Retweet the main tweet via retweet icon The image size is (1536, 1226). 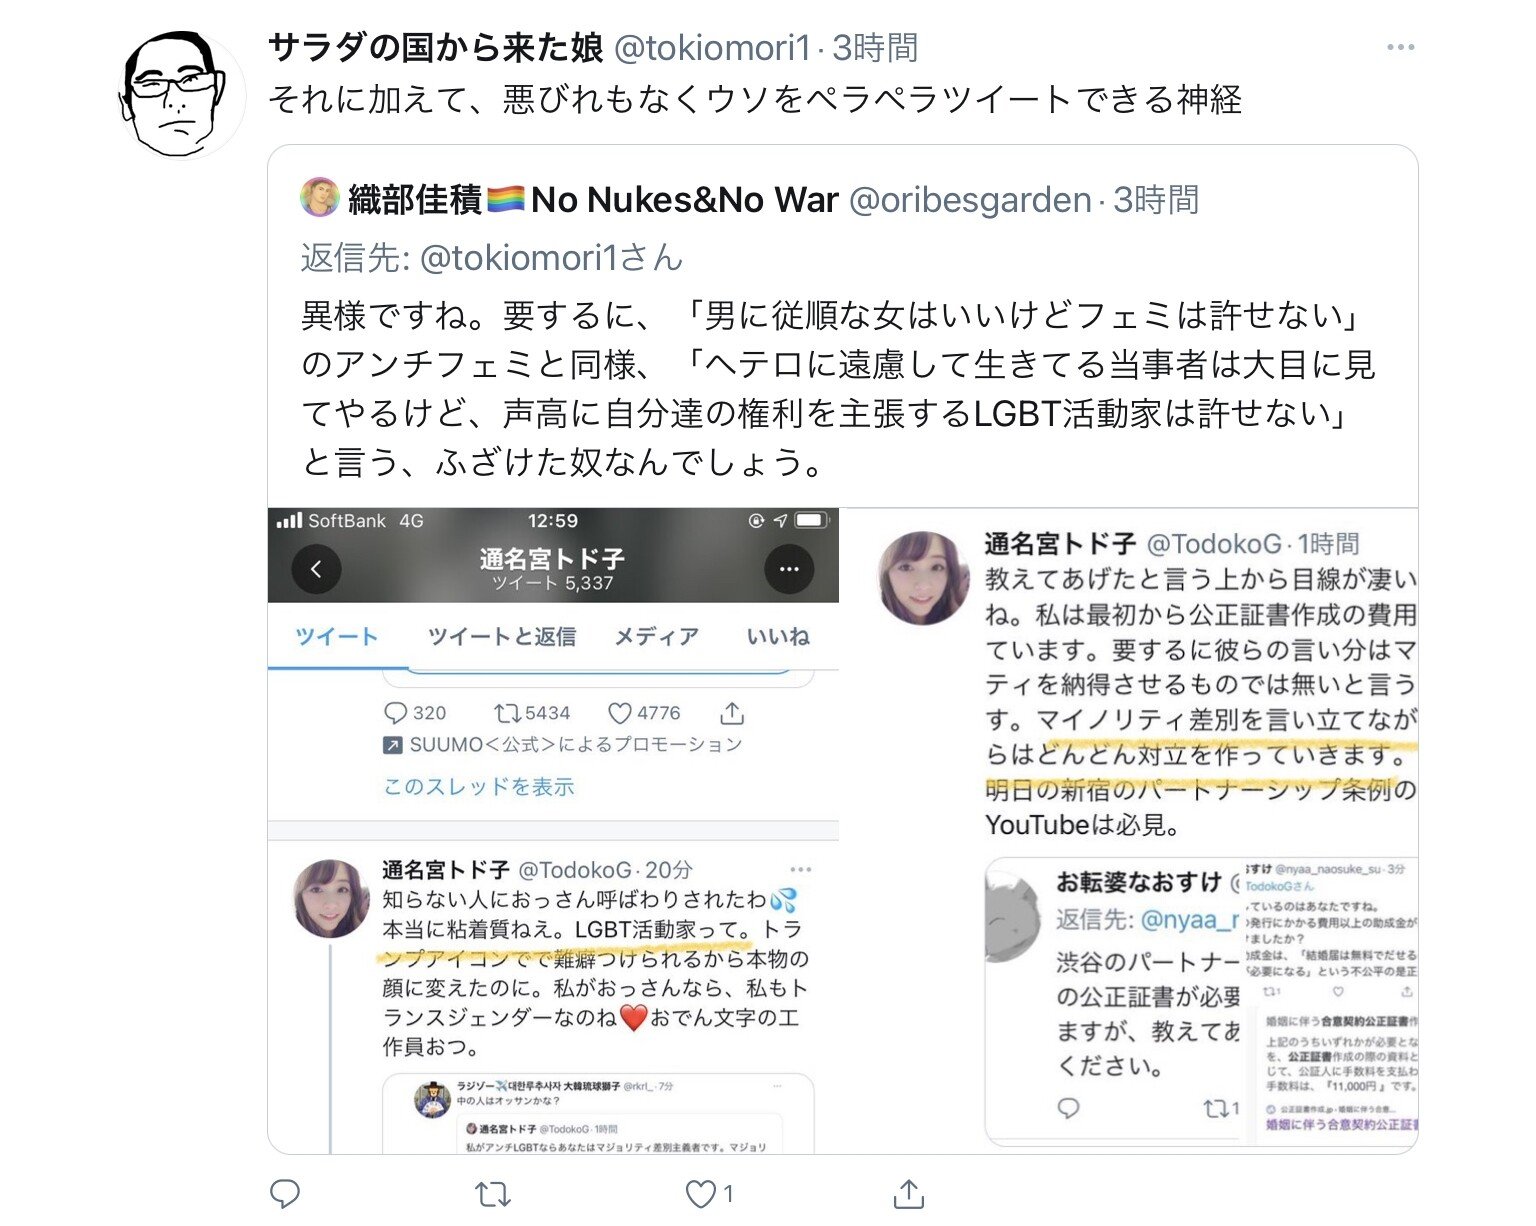(x=492, y=1194)
